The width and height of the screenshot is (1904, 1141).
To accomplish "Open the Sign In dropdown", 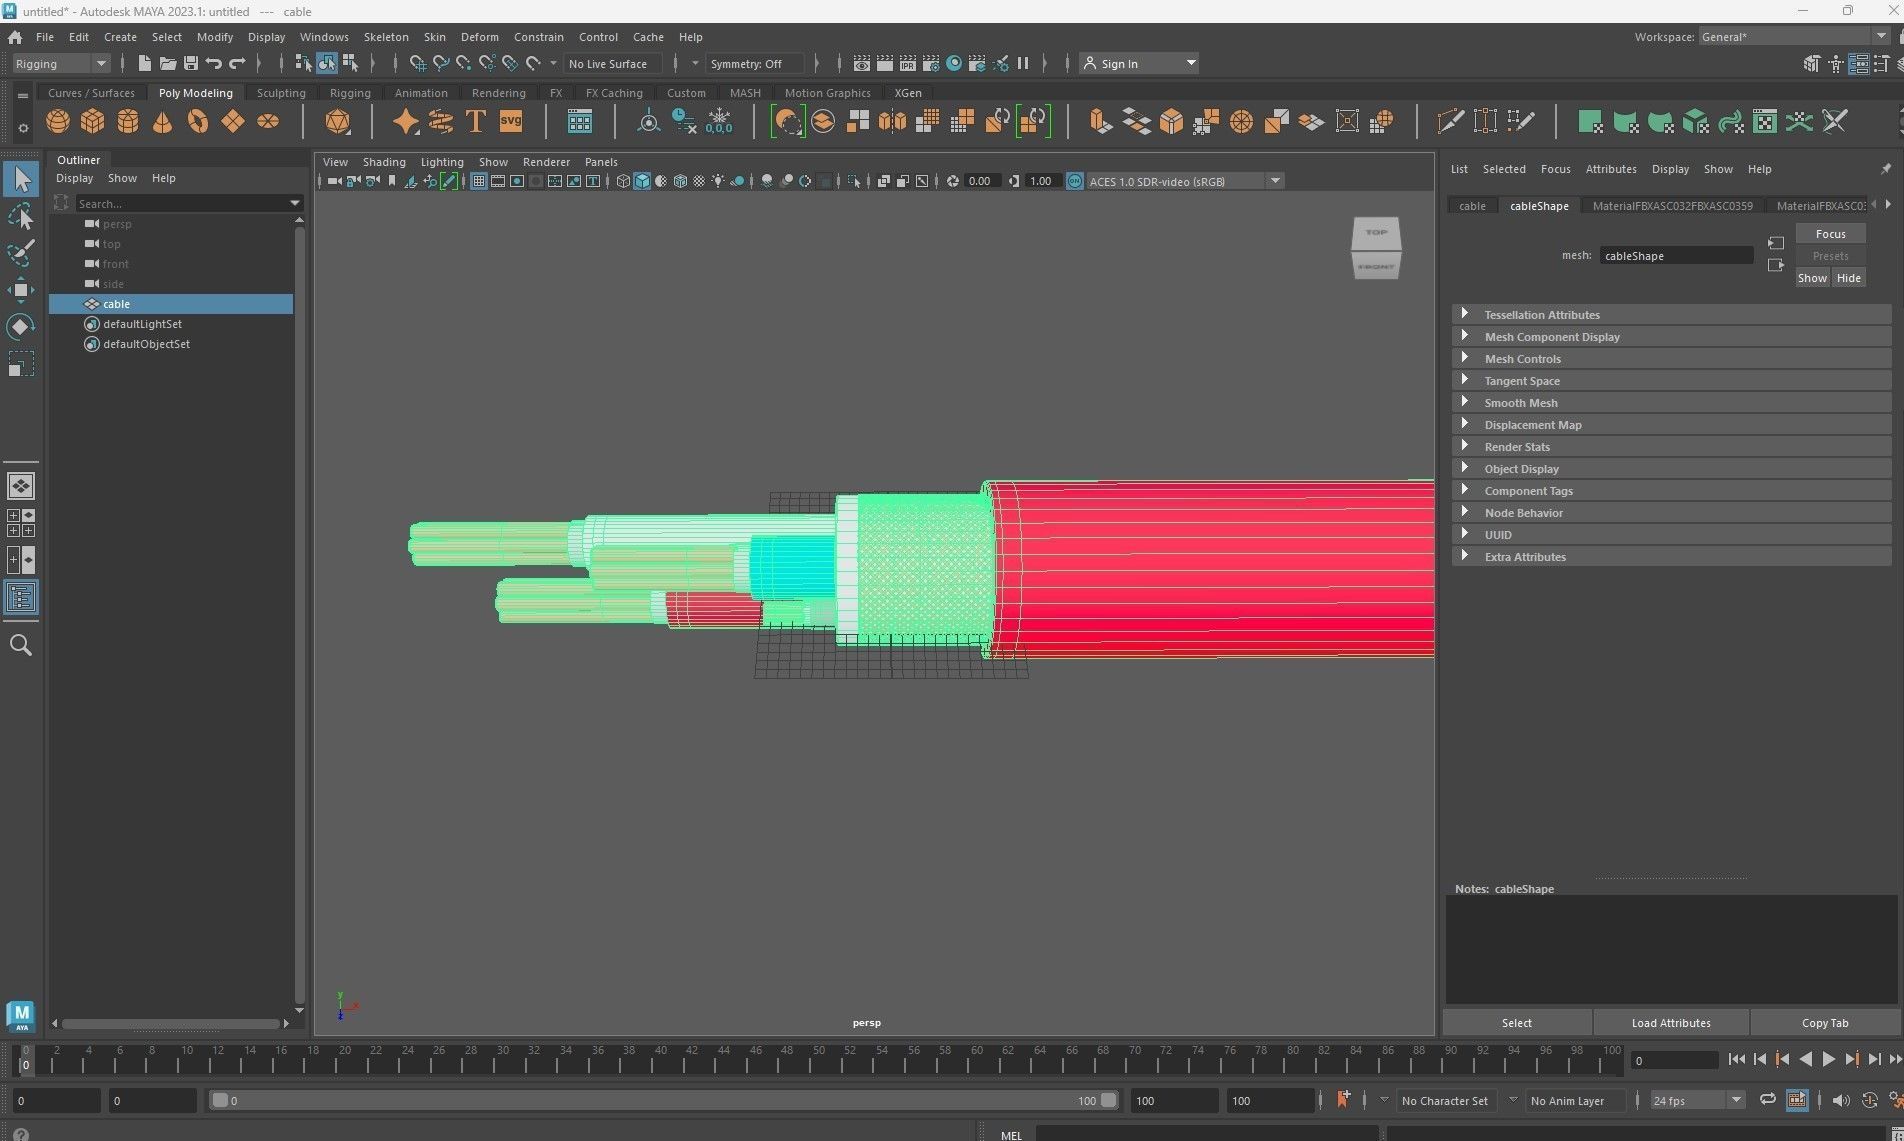I will pos(1138,63).
